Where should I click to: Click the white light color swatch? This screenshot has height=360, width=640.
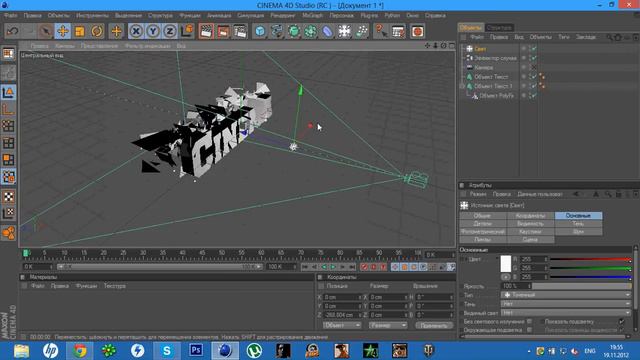click(x=506, y=263)
